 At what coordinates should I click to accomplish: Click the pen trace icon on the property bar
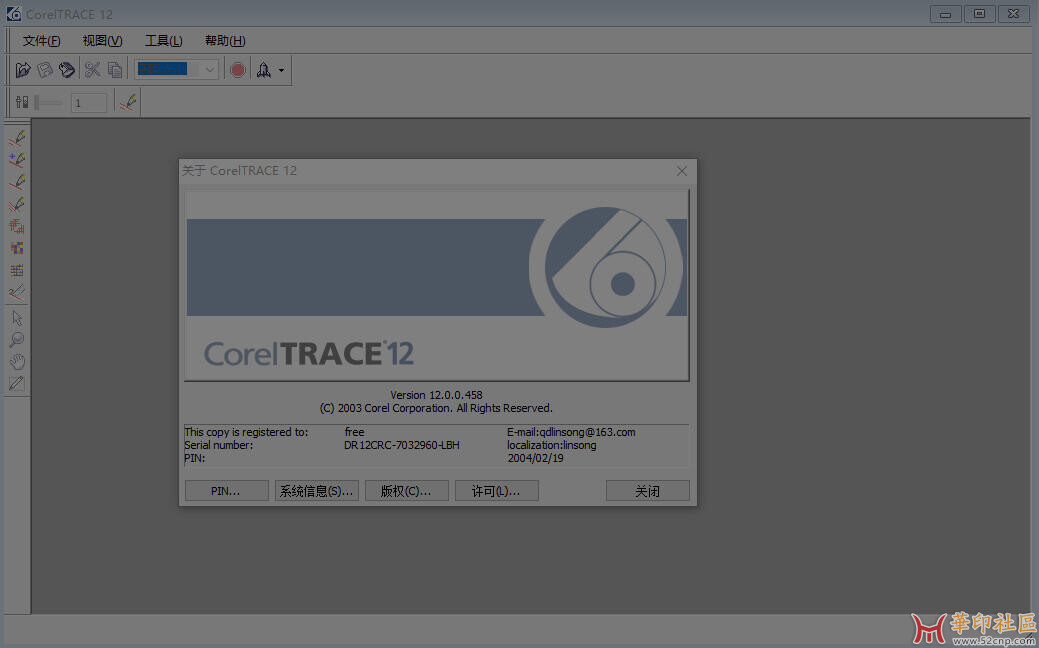click(128, 103)
